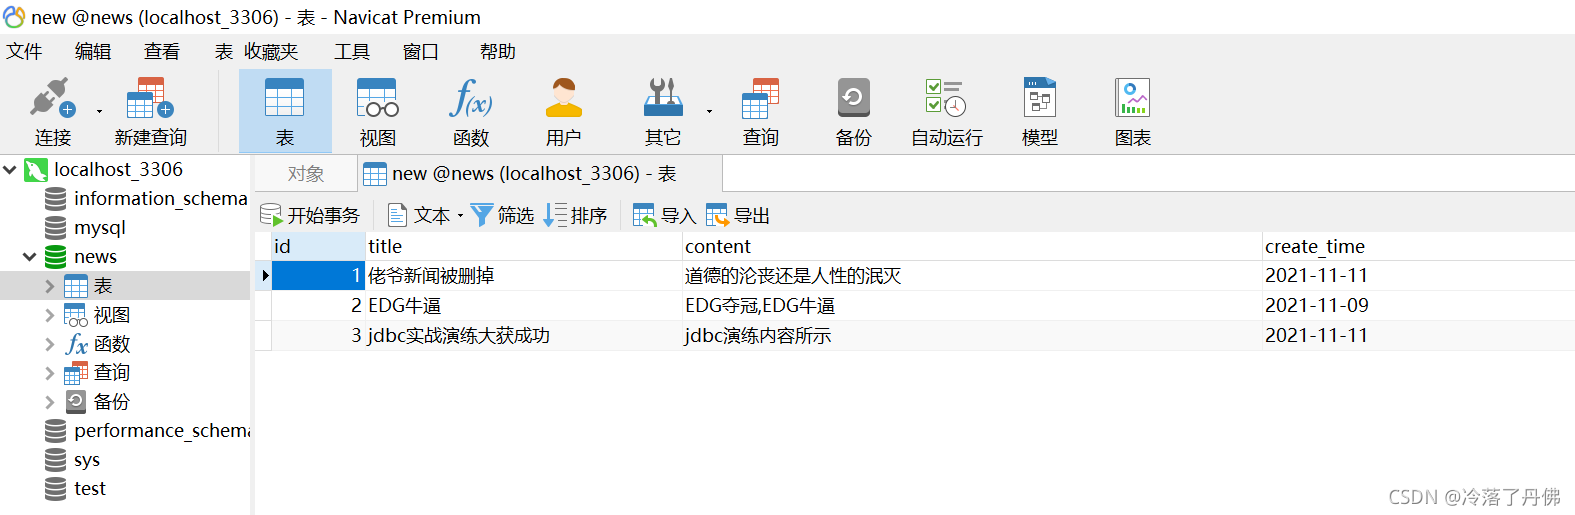Viewport: 1575px width, 515px height.
Task: Click the id cell with value 1
Action: (x=318, y=276)
